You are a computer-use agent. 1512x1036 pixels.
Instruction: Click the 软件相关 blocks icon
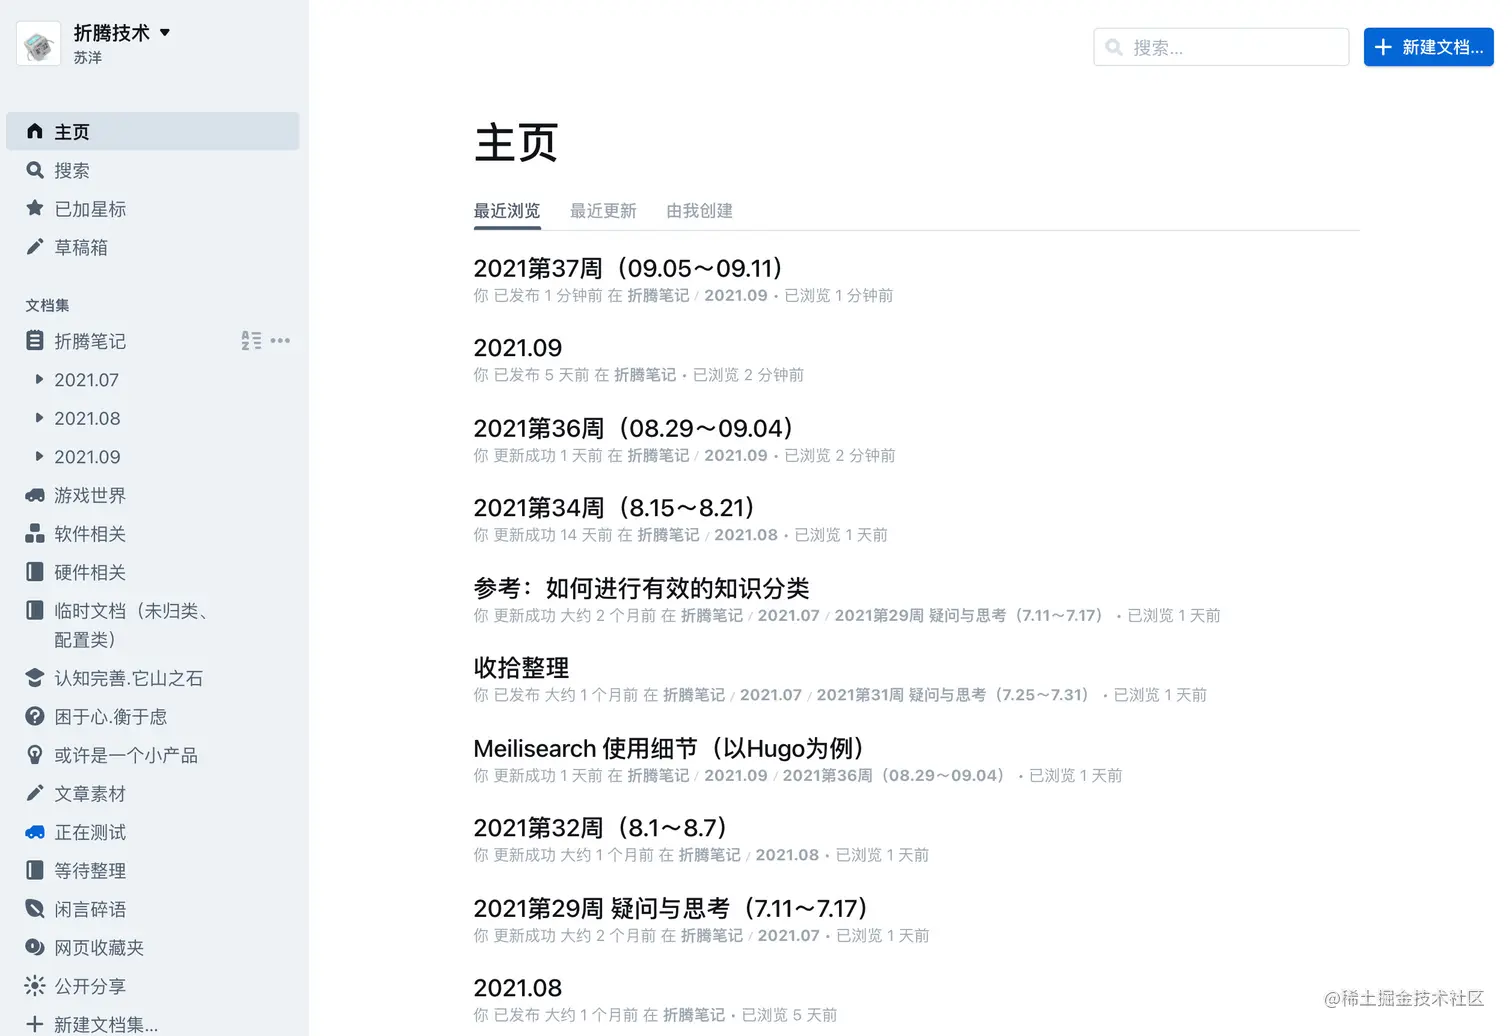[35, 533]
